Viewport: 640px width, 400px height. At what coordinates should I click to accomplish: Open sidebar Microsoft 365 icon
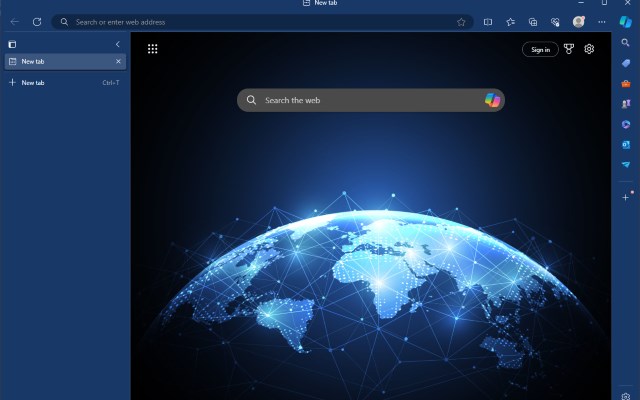[x=625, y=124]
